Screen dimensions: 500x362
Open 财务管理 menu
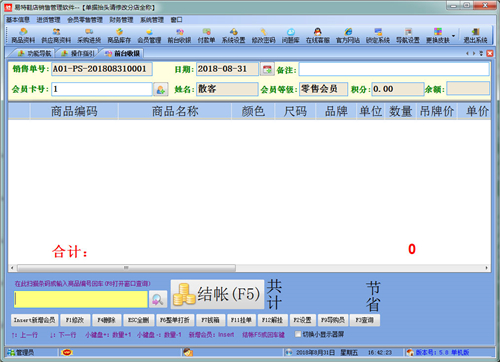[121, 20]
